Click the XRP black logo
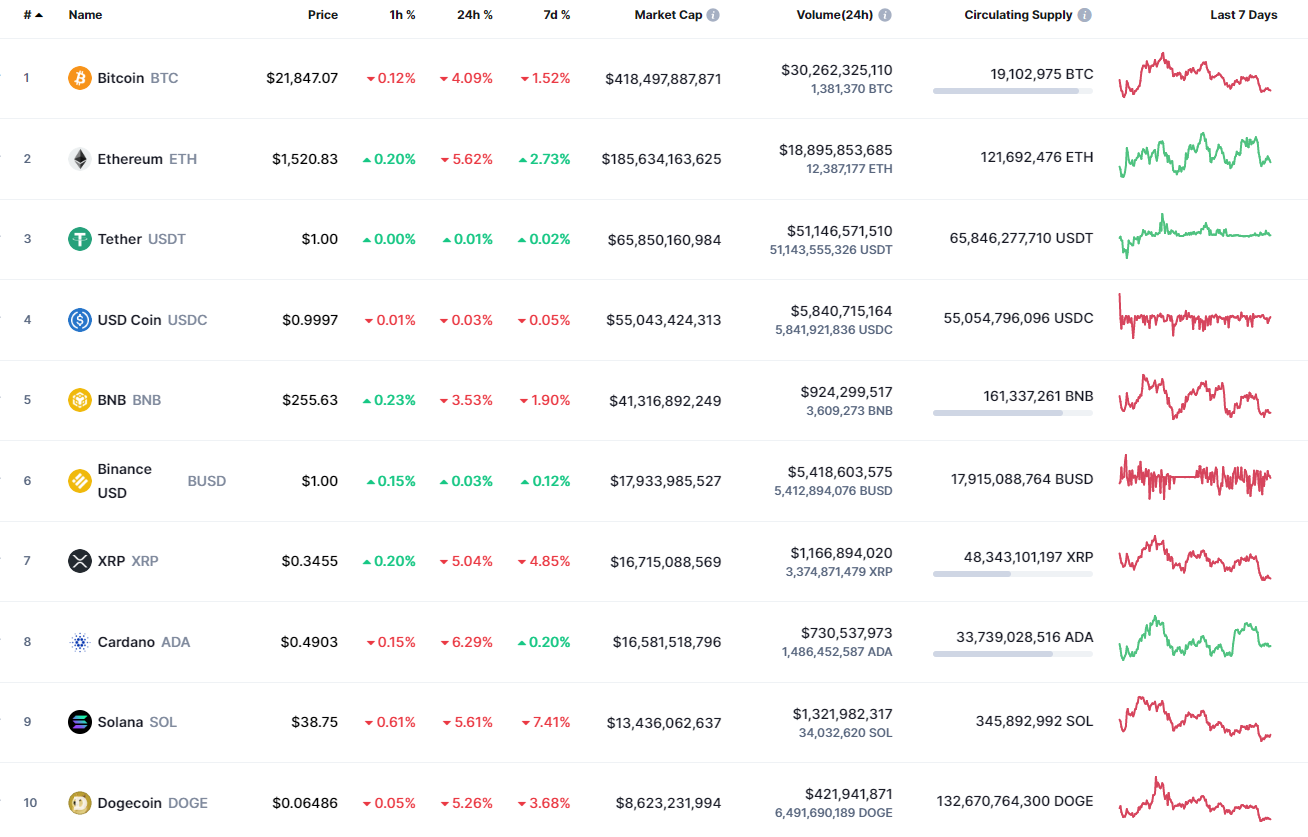This screenshot has height=837, width=1308. click(x=78, y=560)
